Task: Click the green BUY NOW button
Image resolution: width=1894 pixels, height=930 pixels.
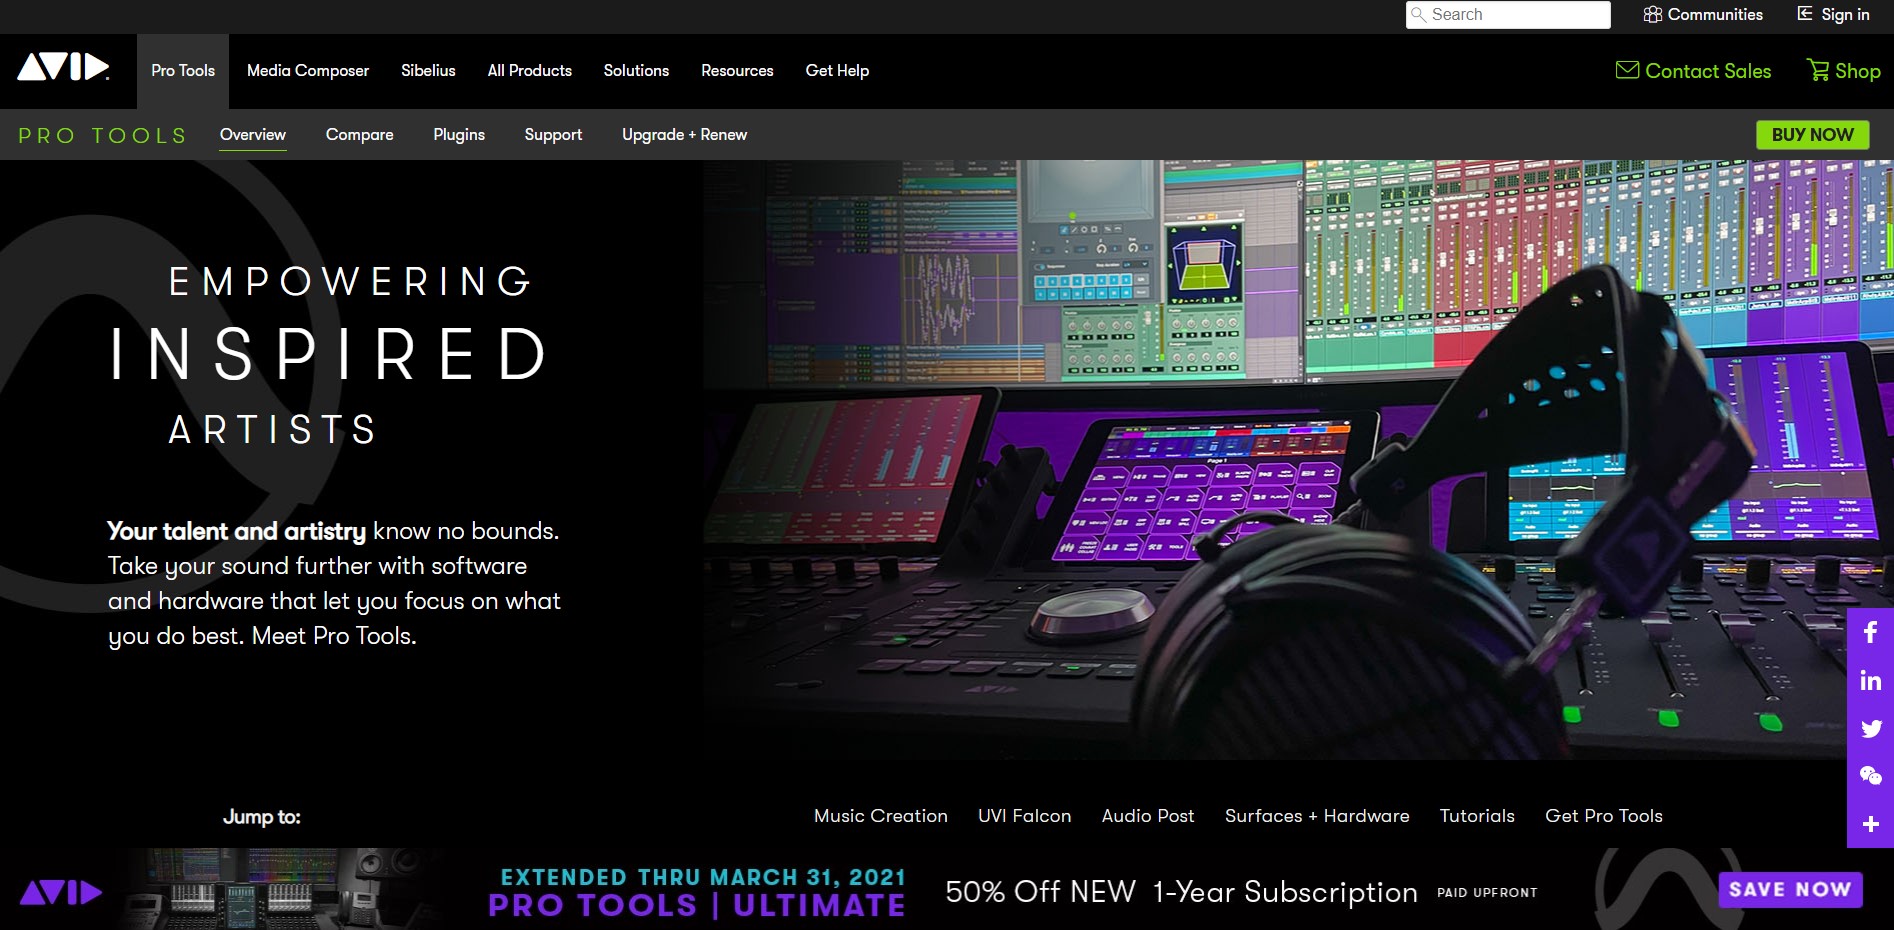Action: (1813, 135)
